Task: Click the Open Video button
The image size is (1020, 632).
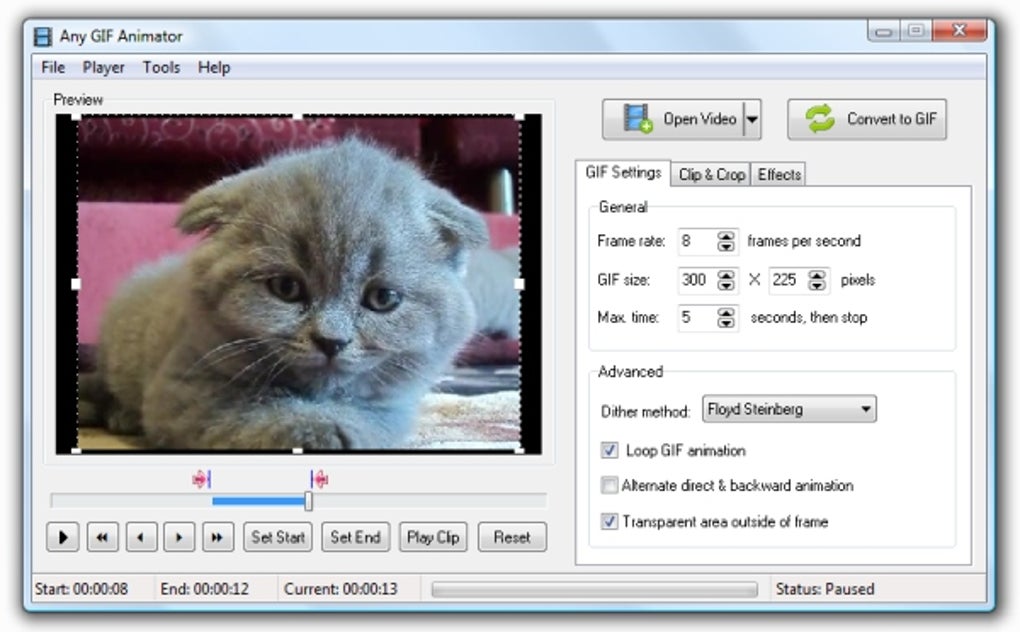Action: coord(673,119)
